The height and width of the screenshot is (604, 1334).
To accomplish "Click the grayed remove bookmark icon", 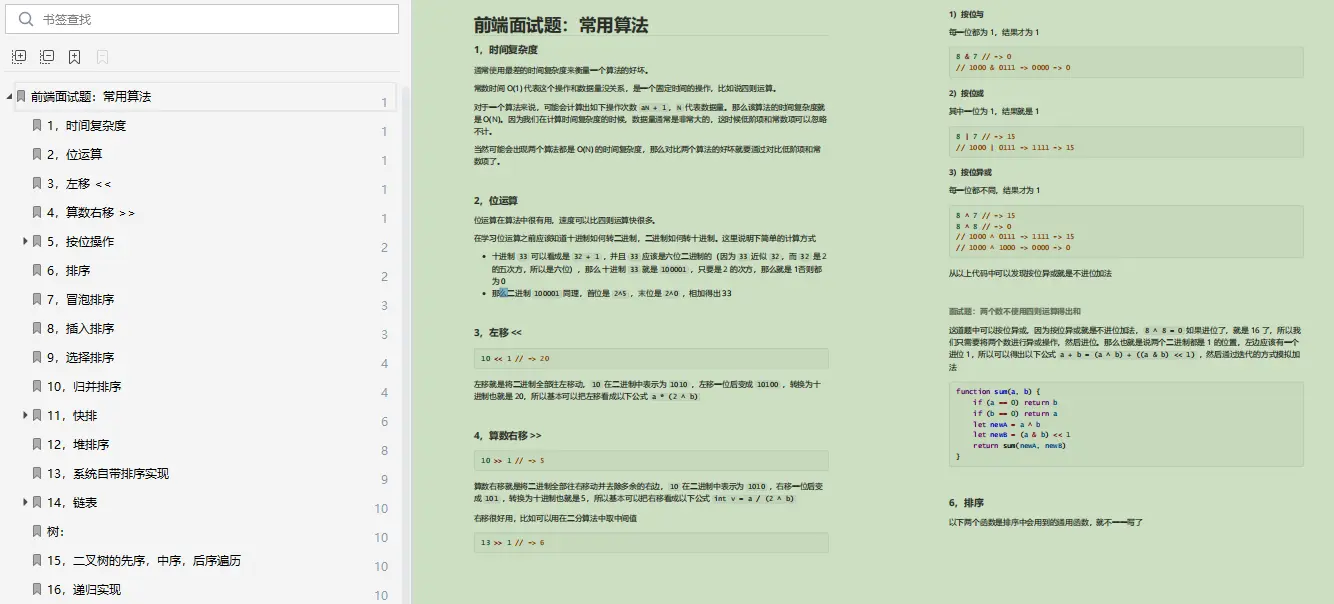I will pos(102,57).
